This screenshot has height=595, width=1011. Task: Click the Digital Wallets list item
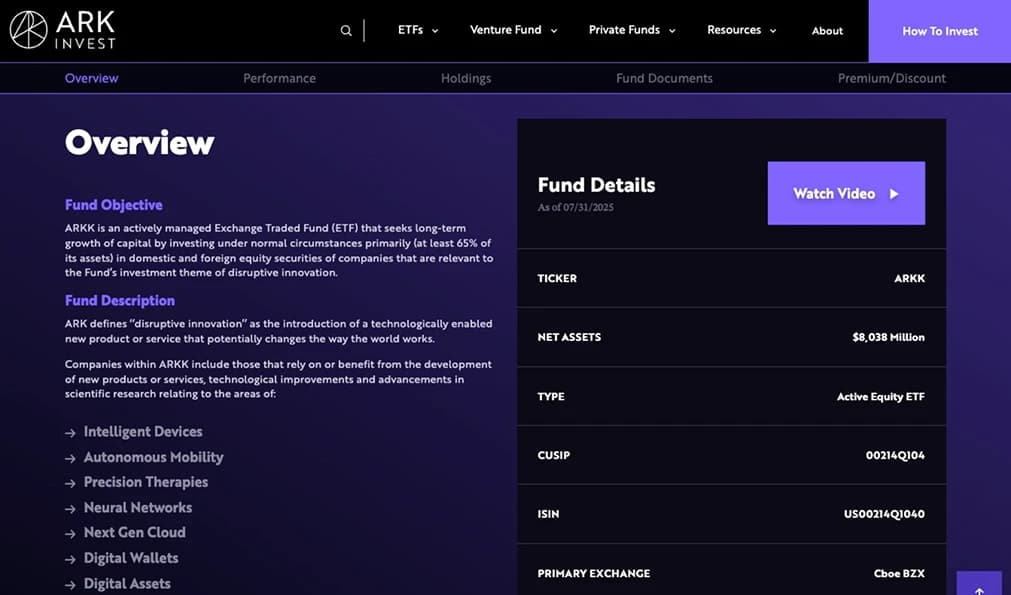coord(131,558)
